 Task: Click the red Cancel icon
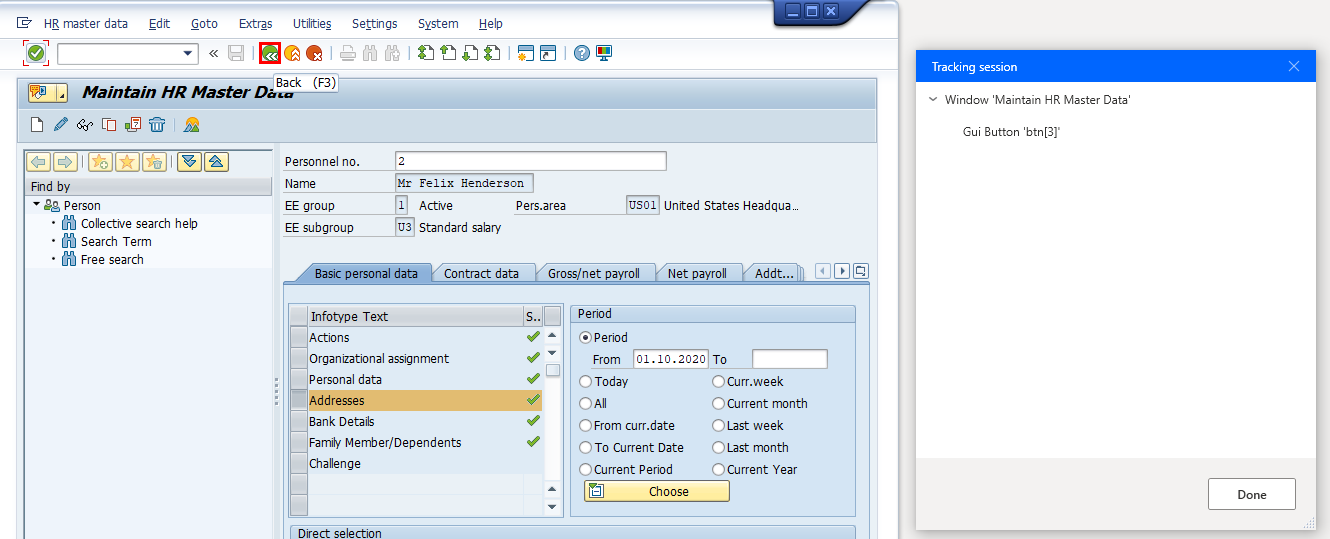coord(314,53)
